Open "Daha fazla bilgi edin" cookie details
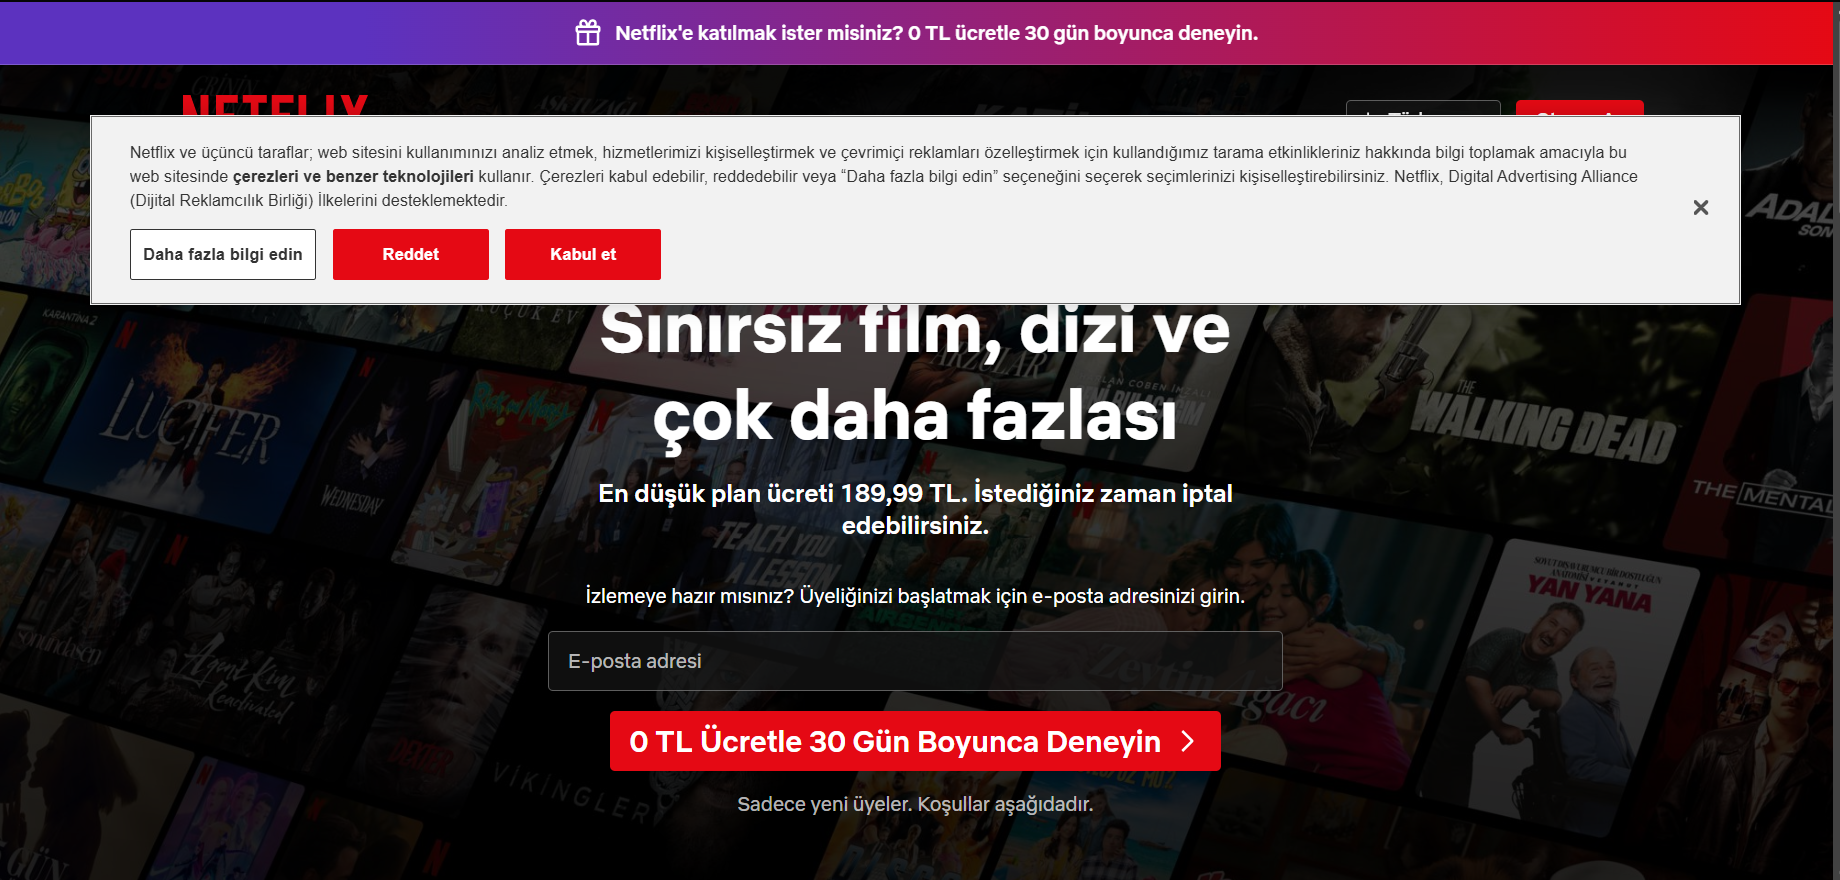Viewport: 1840px width, 880px height. 223,254
